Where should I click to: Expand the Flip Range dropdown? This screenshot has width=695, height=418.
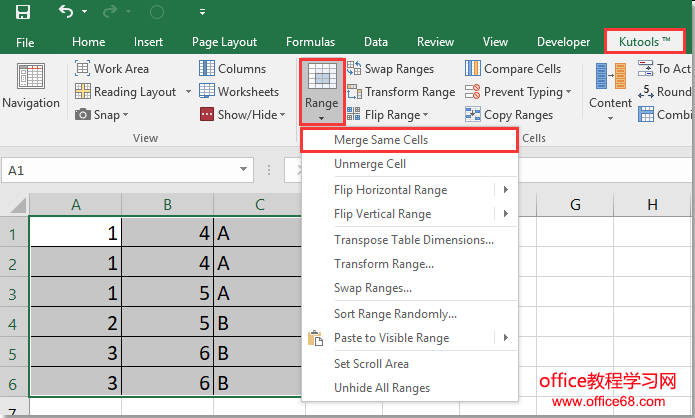pos(428,115)
